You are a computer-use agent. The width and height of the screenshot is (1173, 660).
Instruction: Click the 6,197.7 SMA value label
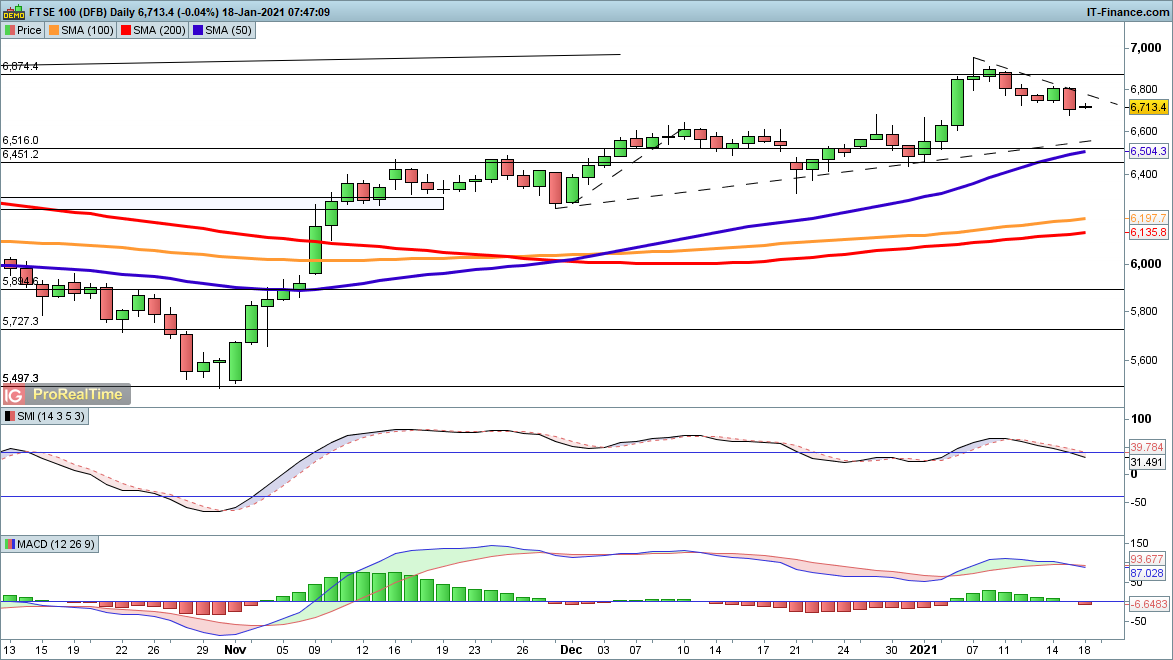point(1148,218)
